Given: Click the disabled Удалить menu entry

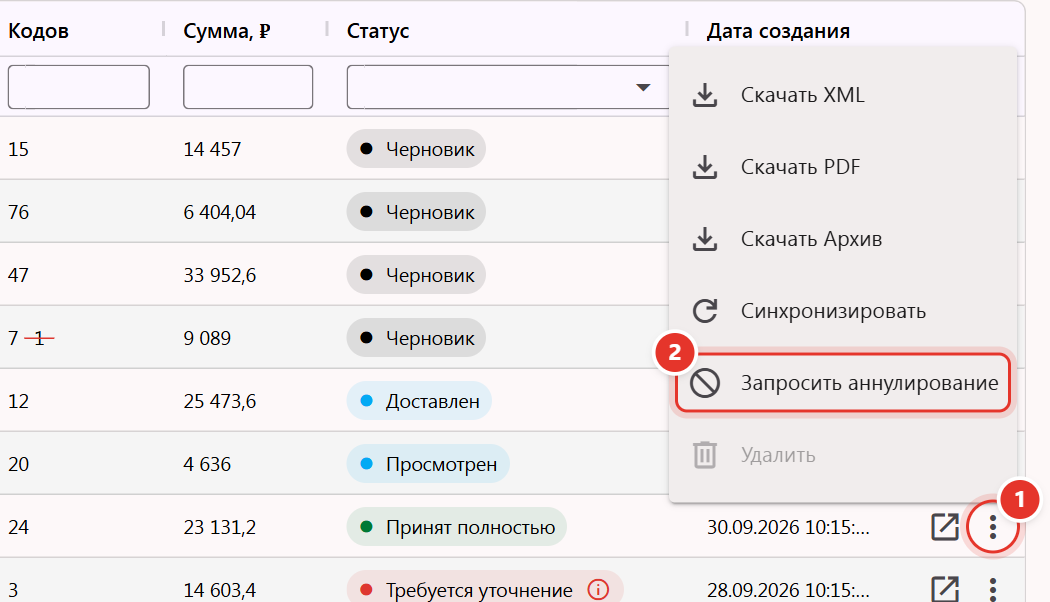Looking at the screenshot, I should 842,455.
